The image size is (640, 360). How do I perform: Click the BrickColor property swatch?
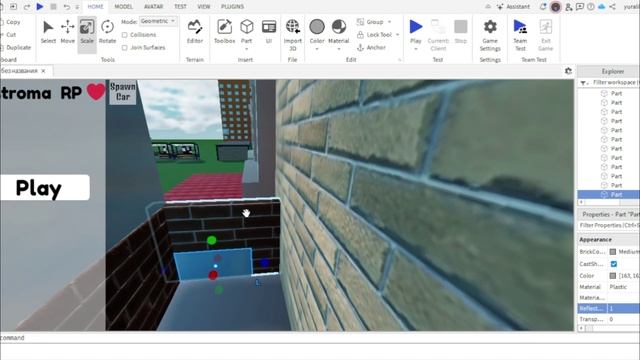click(x=613, y=252)
